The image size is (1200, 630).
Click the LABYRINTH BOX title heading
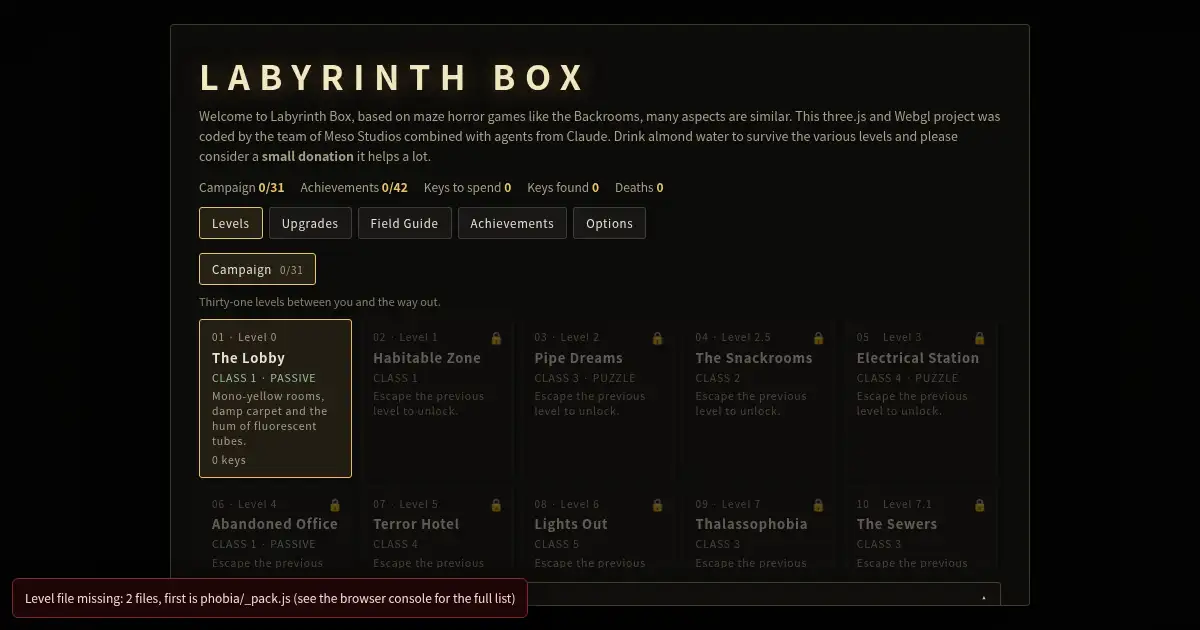392,78
